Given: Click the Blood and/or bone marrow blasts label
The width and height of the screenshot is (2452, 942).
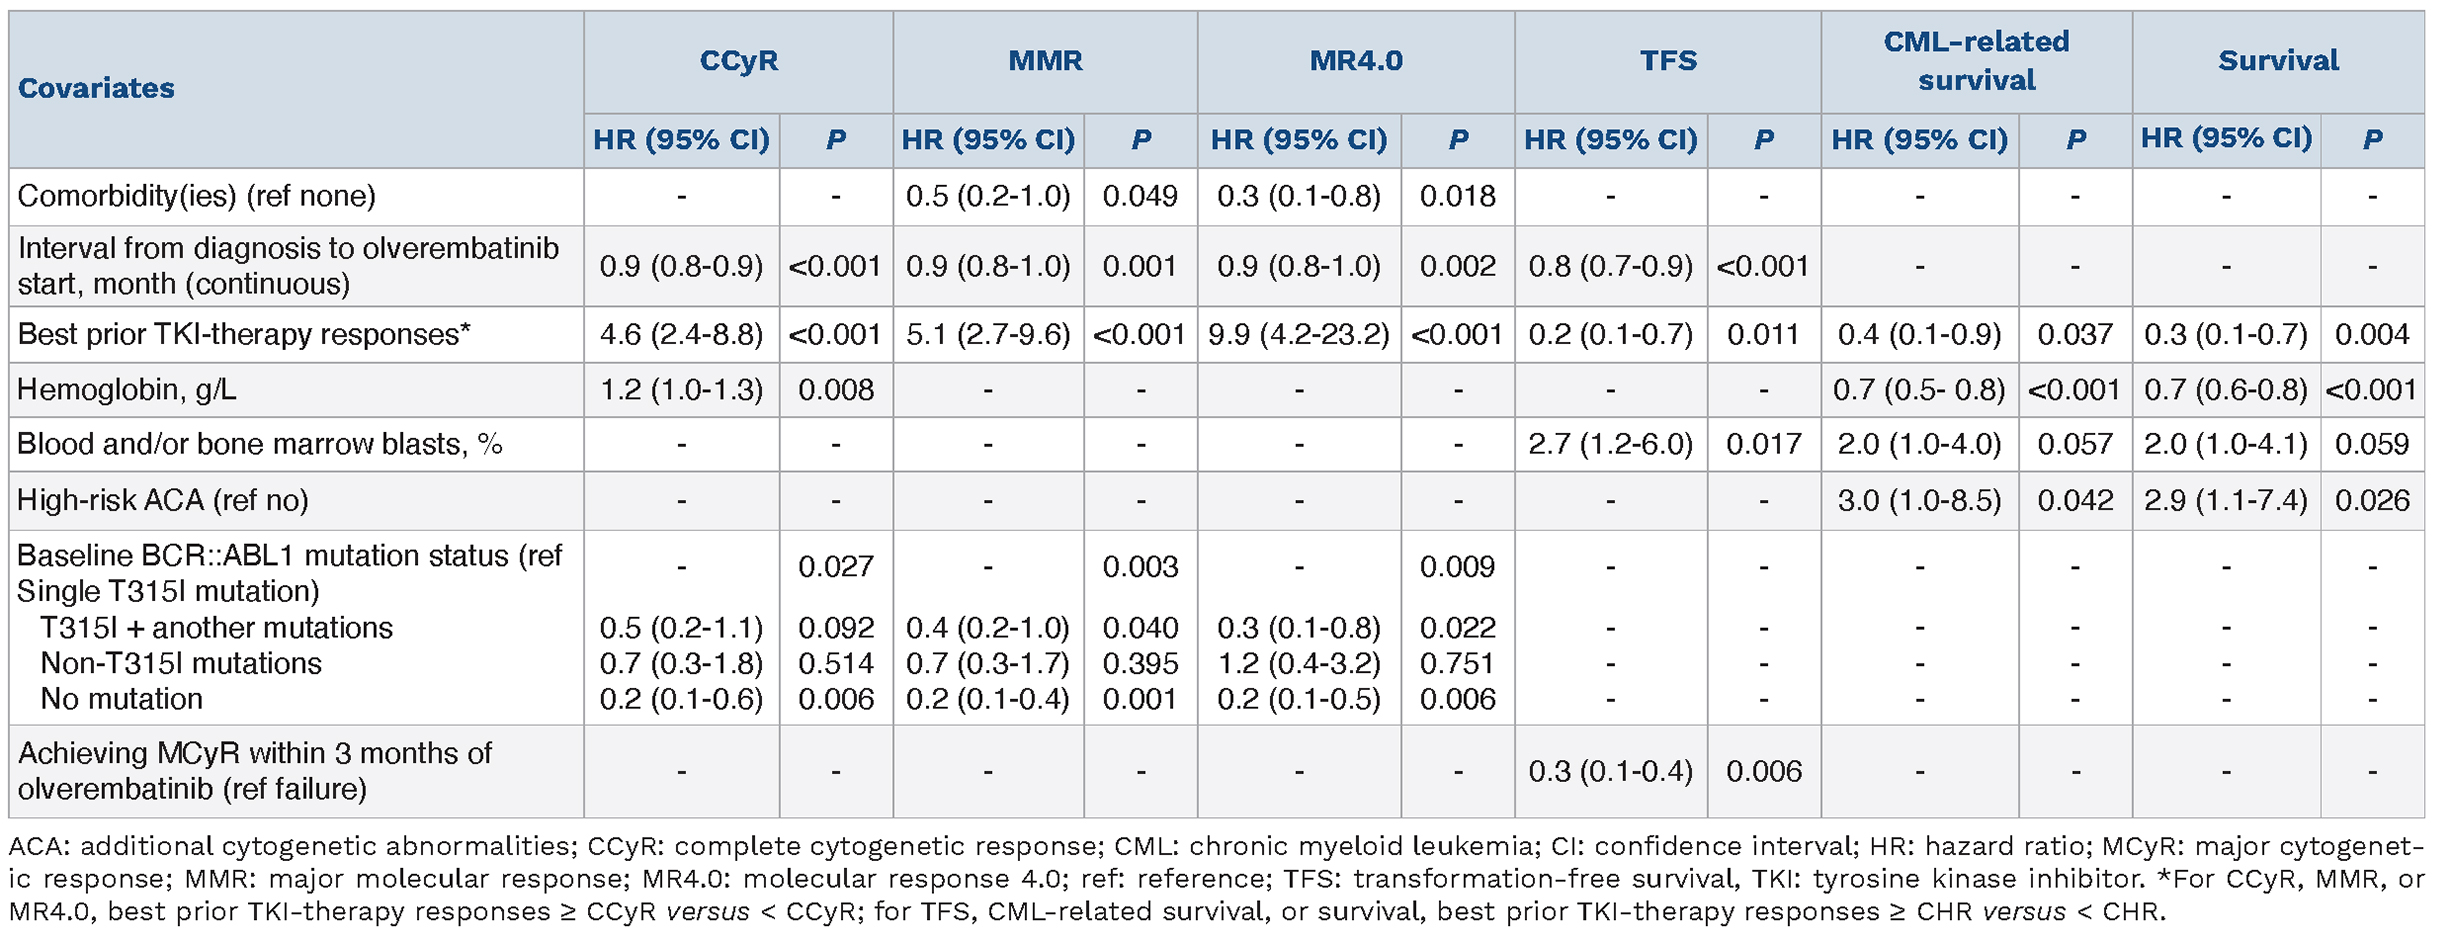Looking at the screenshot, I should click(260, 444).
